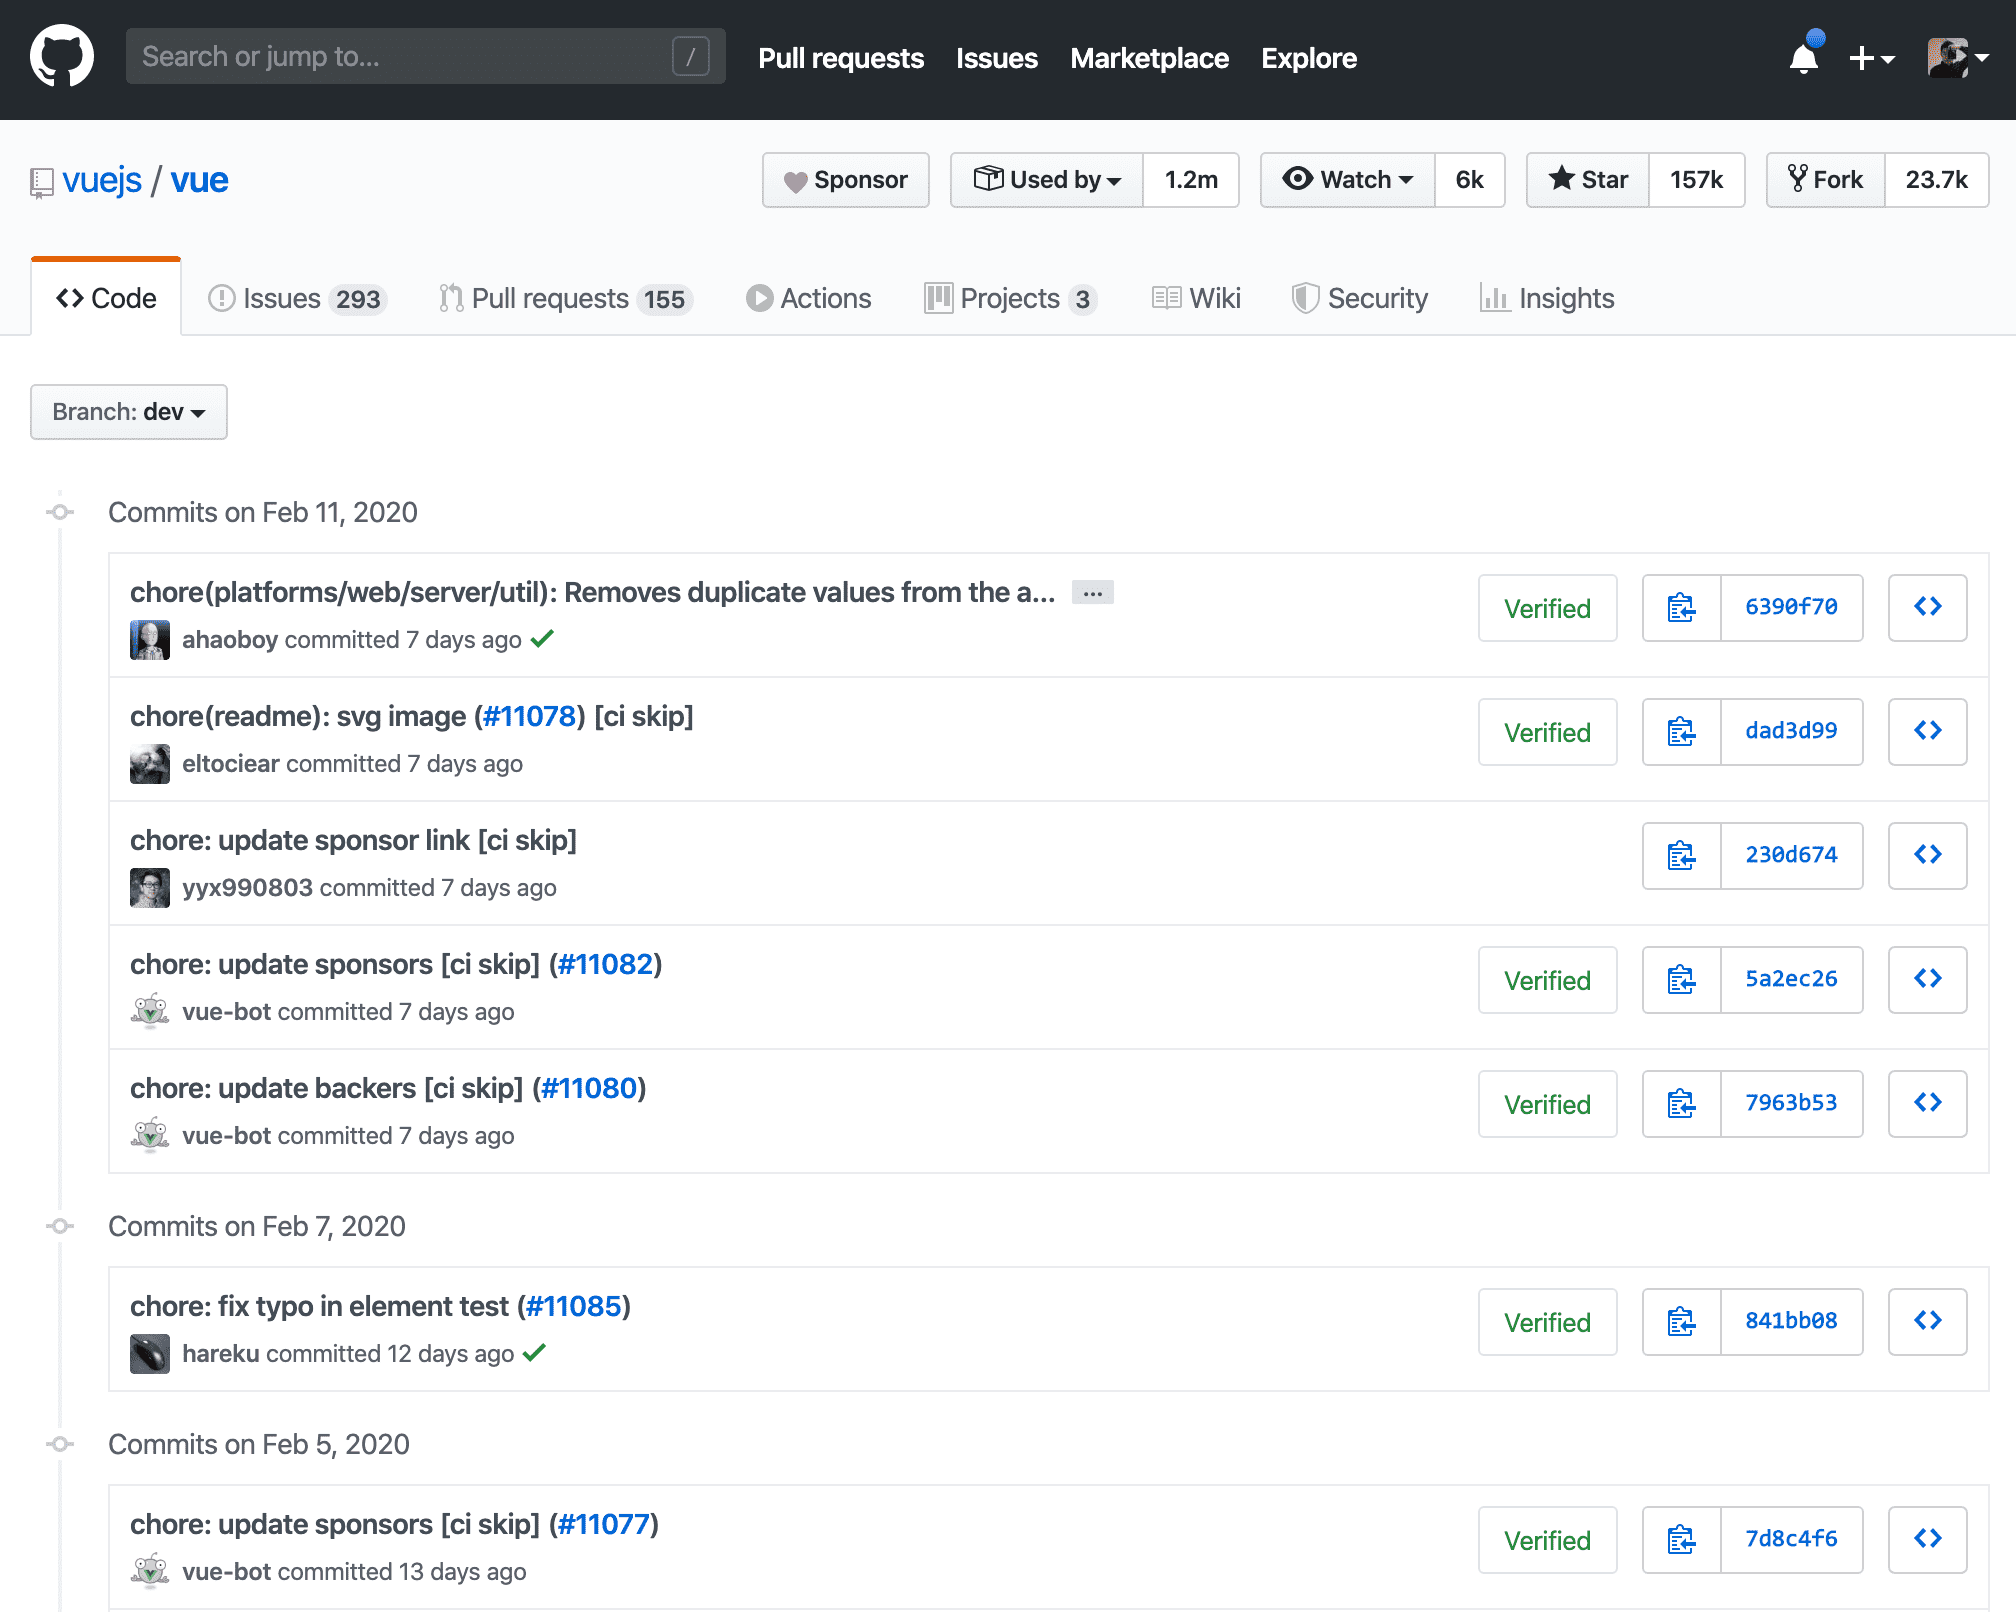View the 23.7k forks count
Image resolution: width=2016 pixels, height=1612 pixels.
[x=1936, y=180]
